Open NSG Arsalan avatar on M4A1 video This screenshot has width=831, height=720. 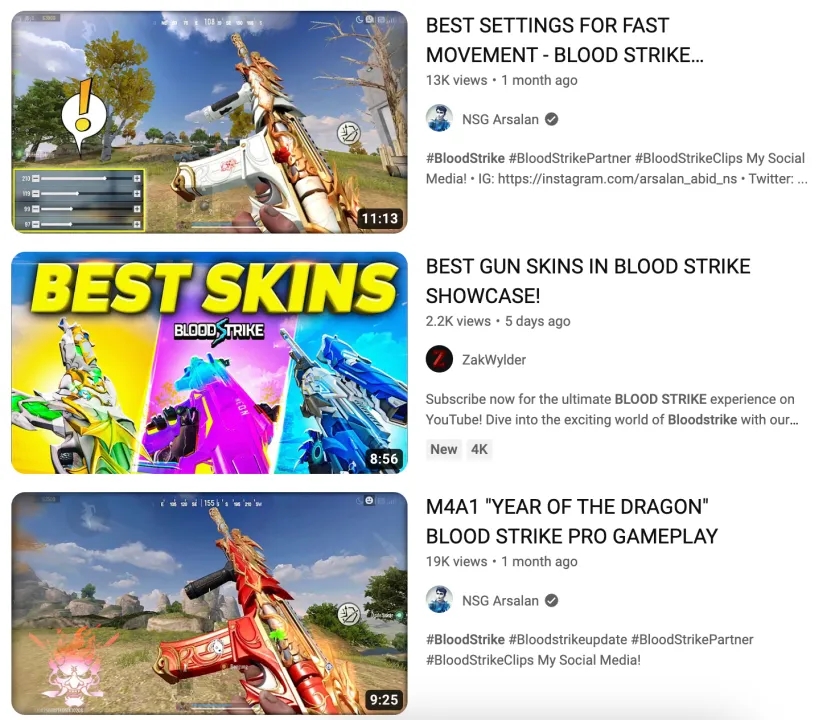[439, 600]
